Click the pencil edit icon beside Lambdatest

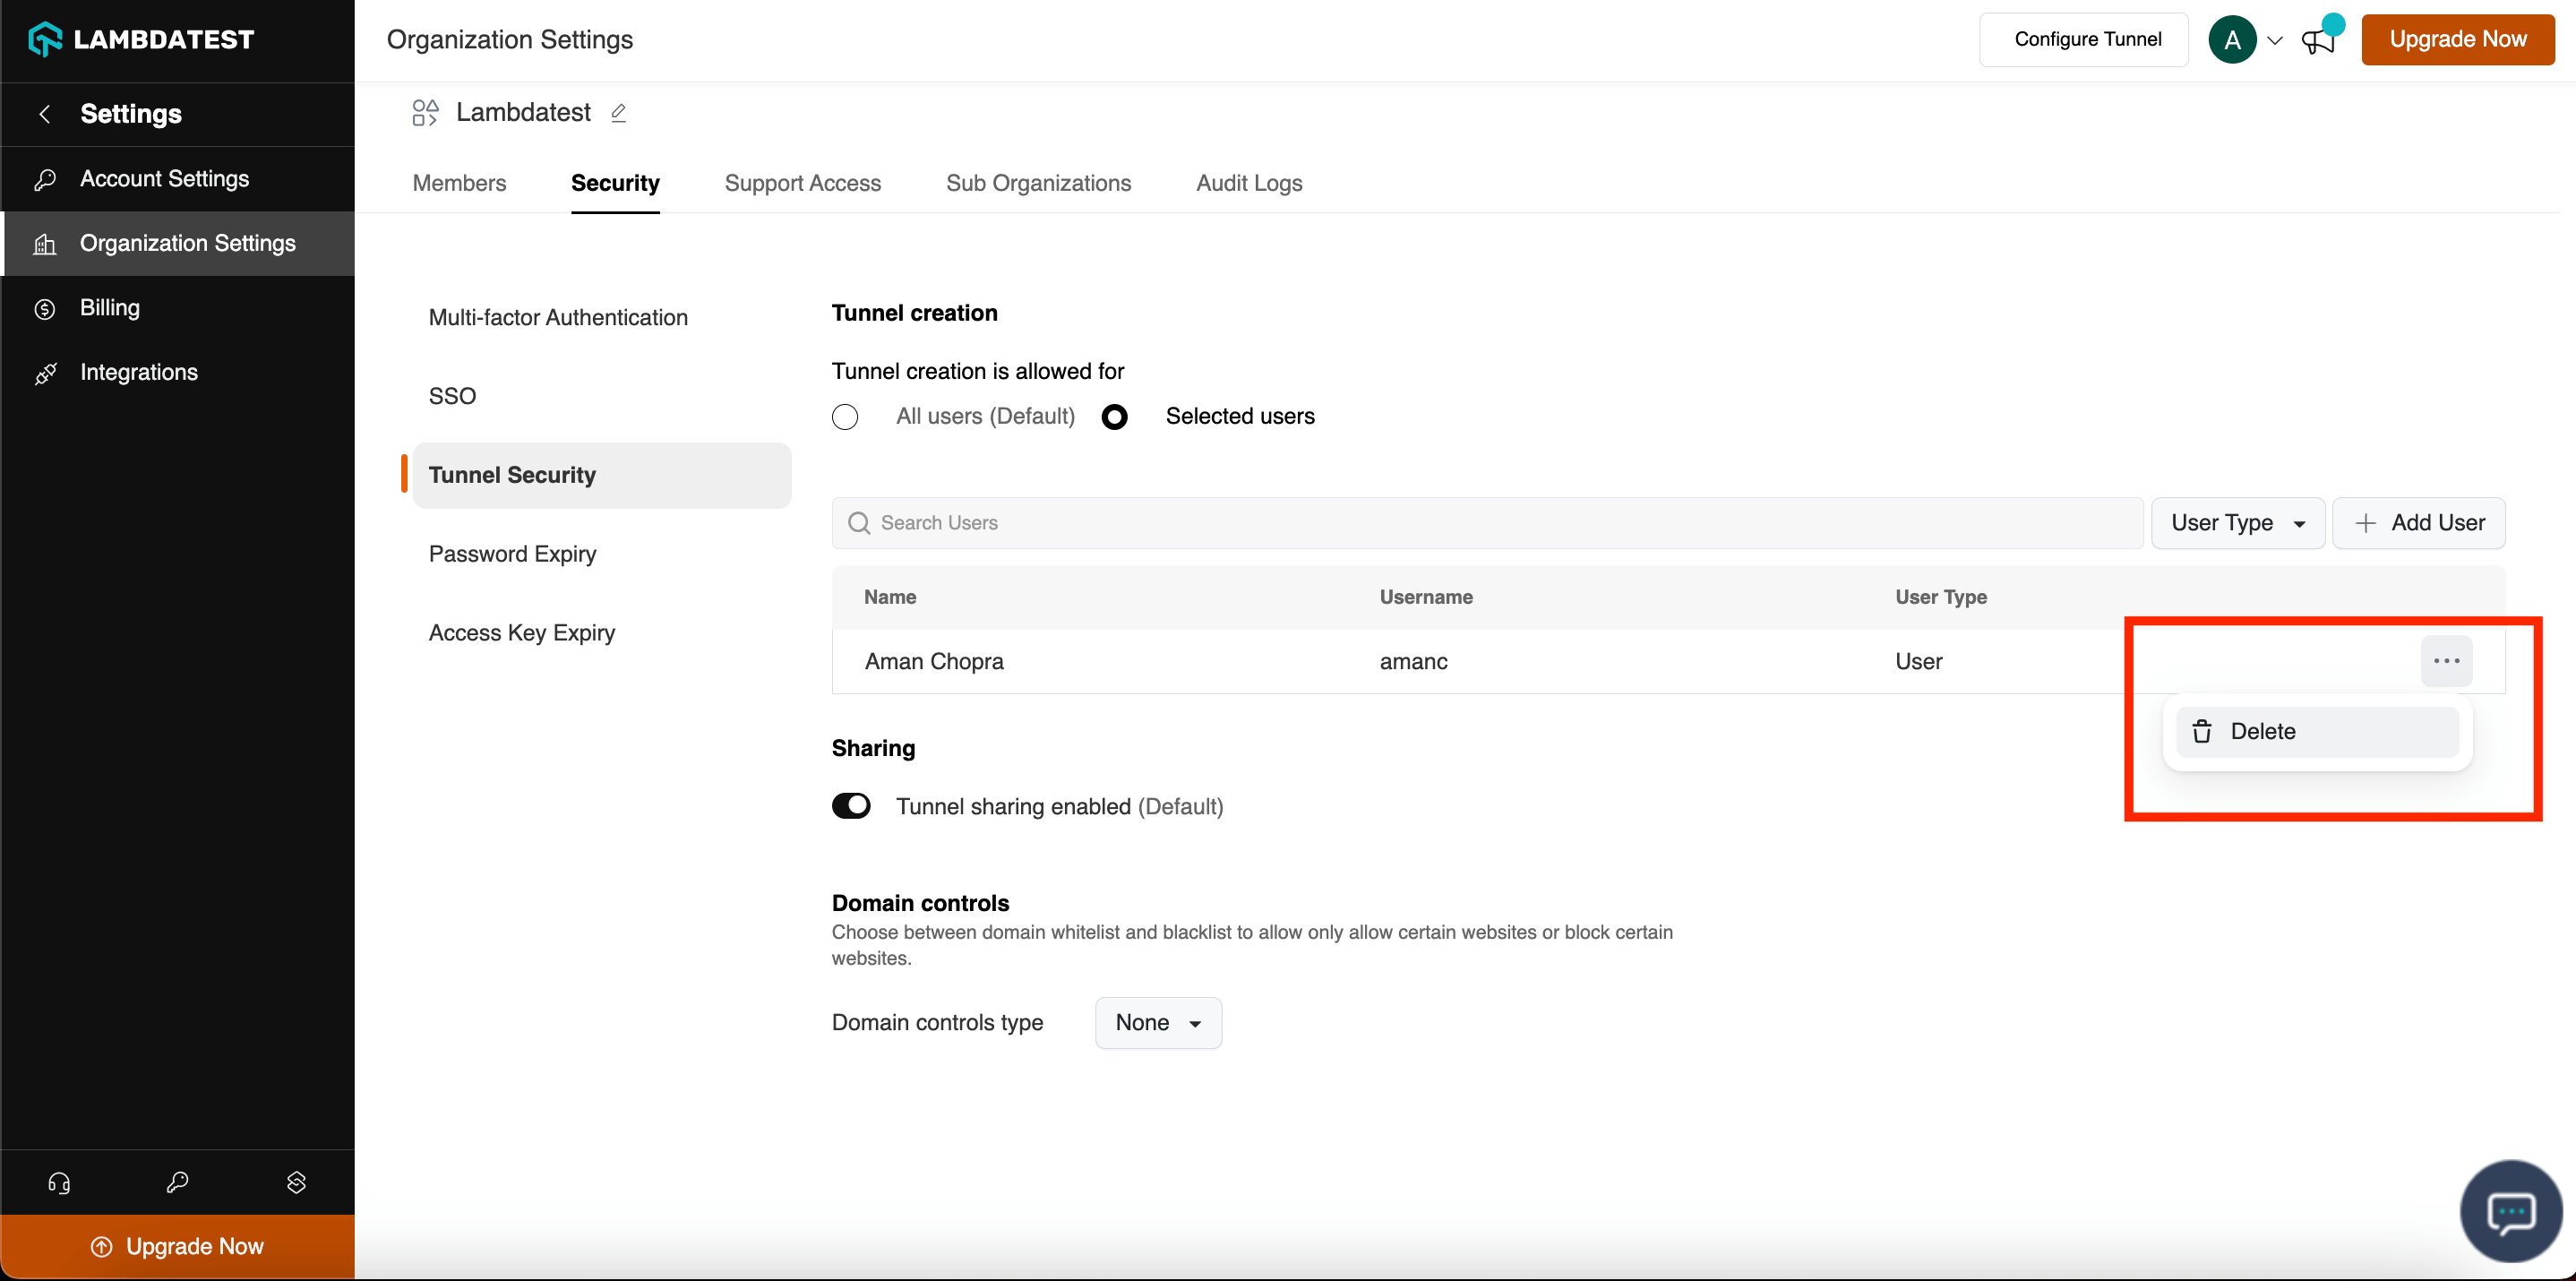click(618, 113)
